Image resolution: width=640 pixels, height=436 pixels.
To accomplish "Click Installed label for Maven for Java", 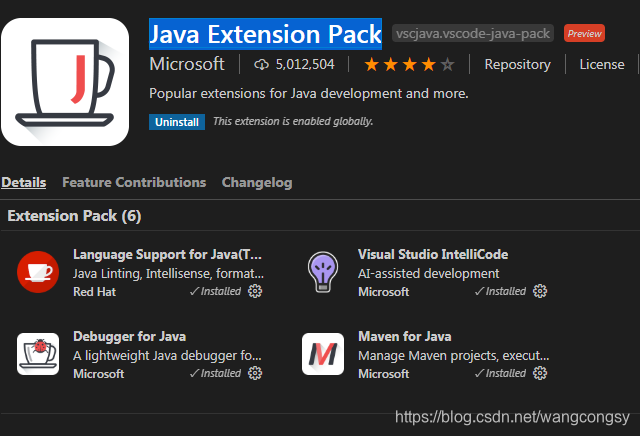I will coord(500,373).
